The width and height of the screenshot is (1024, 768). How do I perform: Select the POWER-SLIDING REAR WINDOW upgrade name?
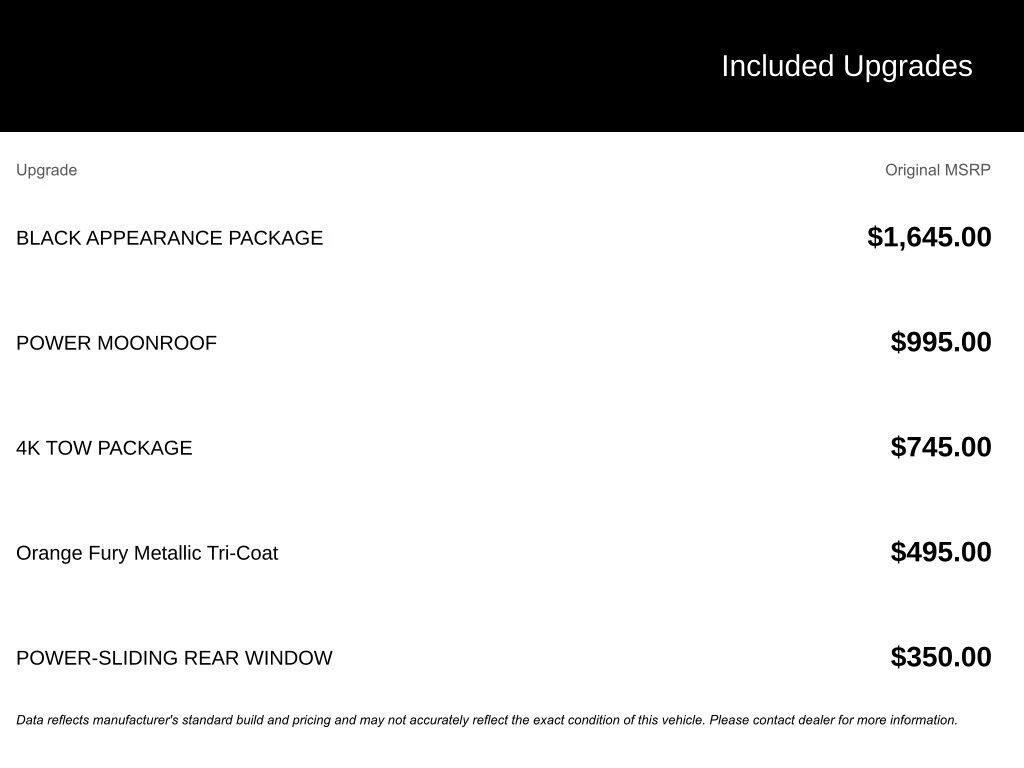[x=174, y=658]
